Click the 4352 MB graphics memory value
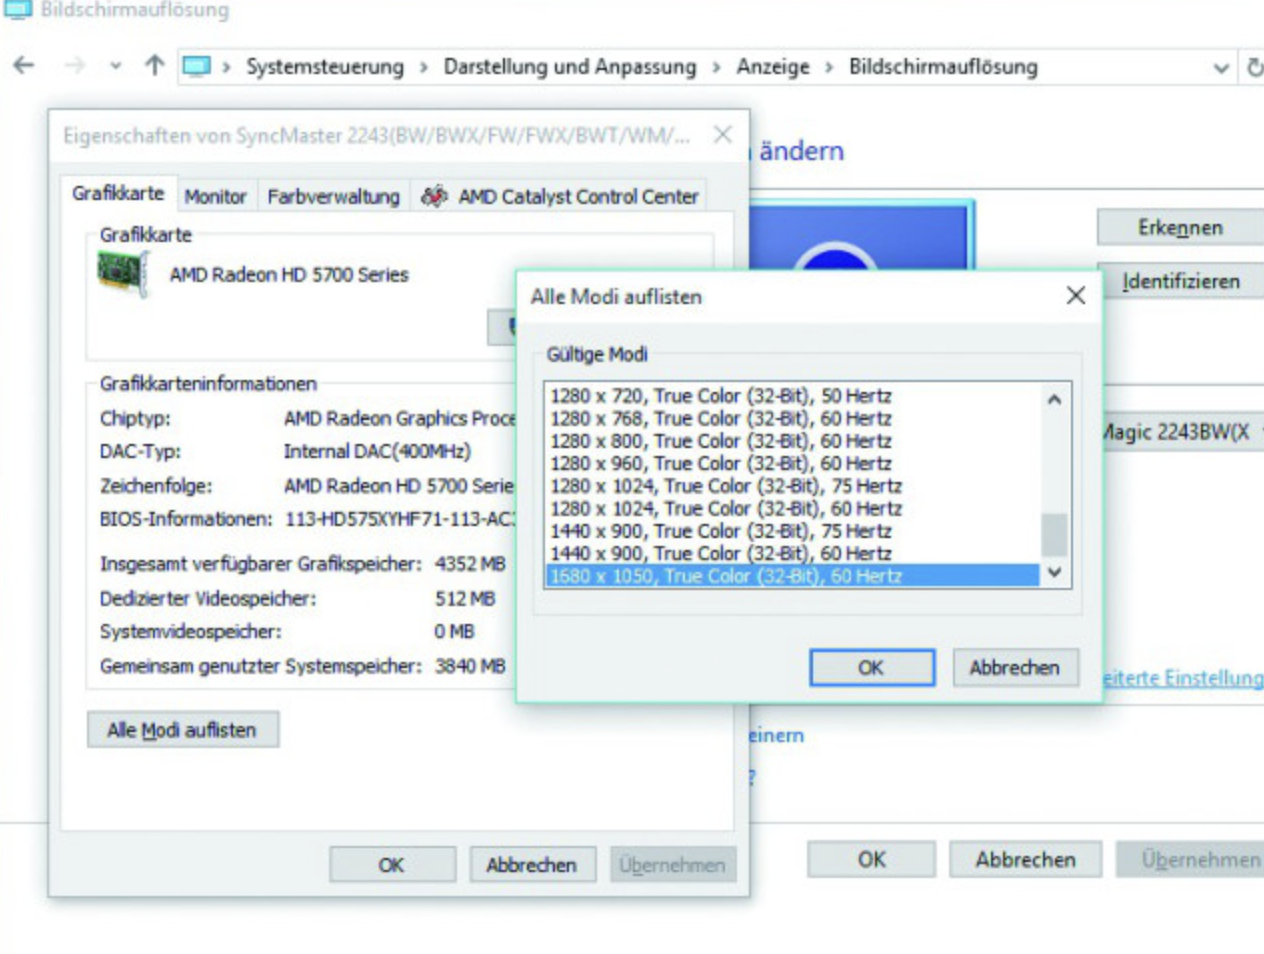The height and width of the screenshot is (954, 1264). 470,564
